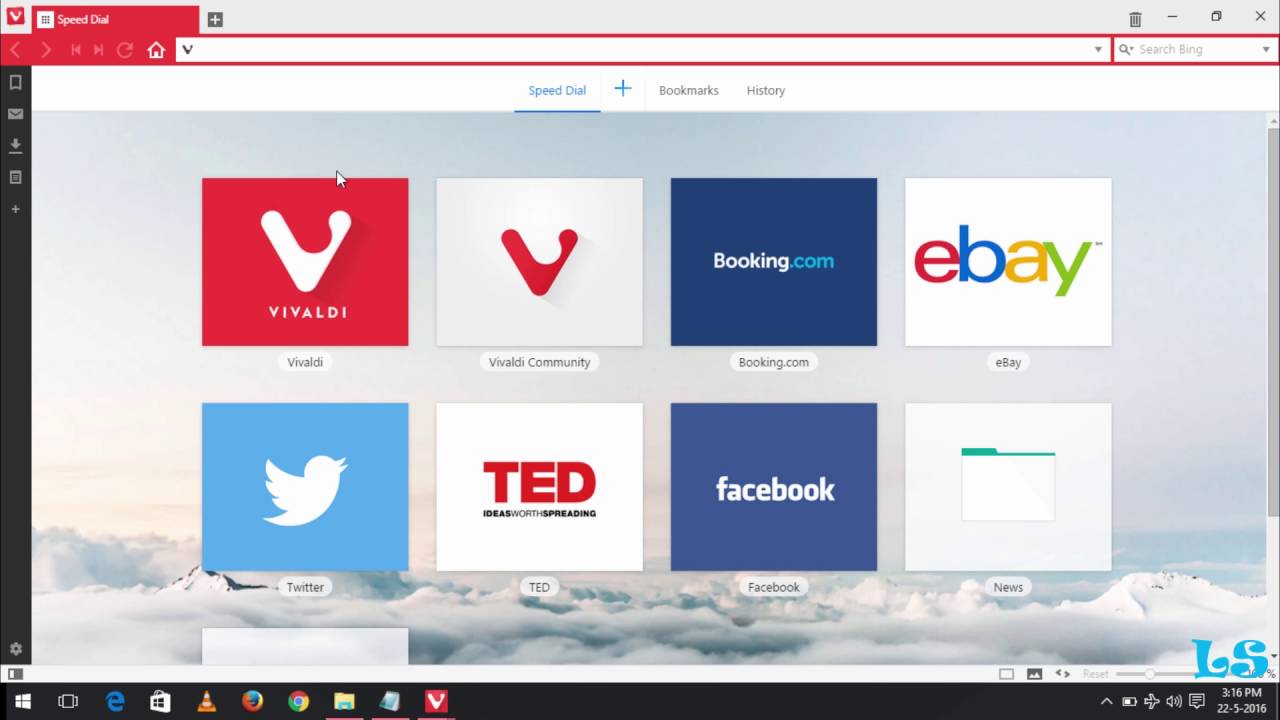Open the Booking.com speed dial tile
1280x720 pixels.
click(774, 262)
